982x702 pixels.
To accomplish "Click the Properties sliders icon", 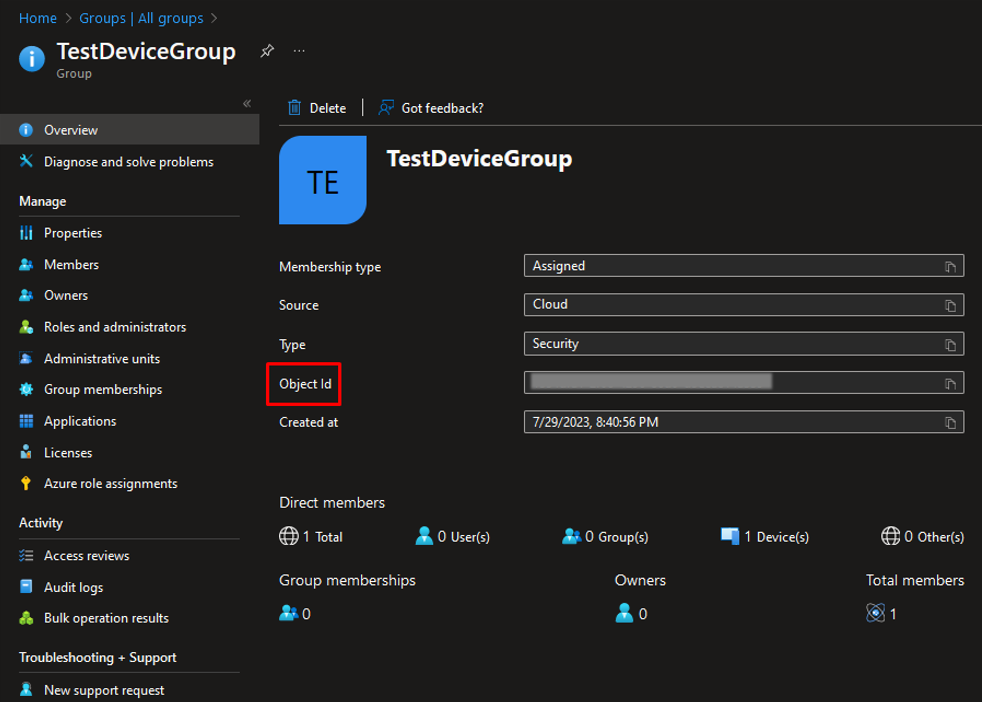I will (26, 233).
